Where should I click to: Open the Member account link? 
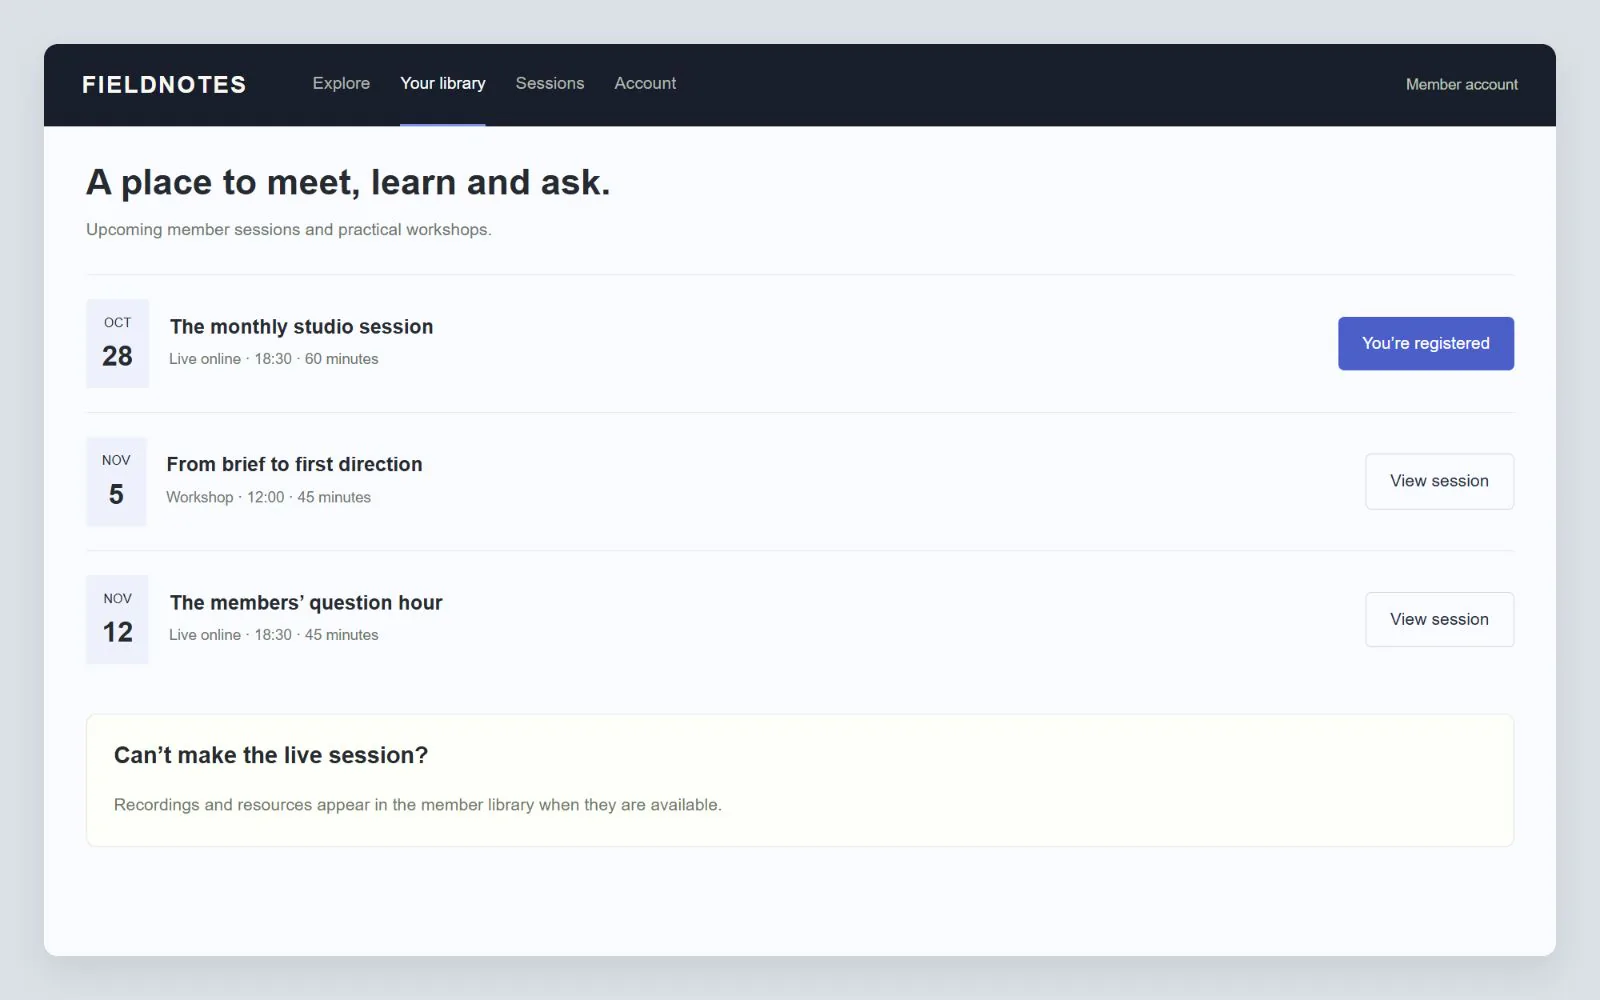pyautogui.click(x=1462, y=85)
